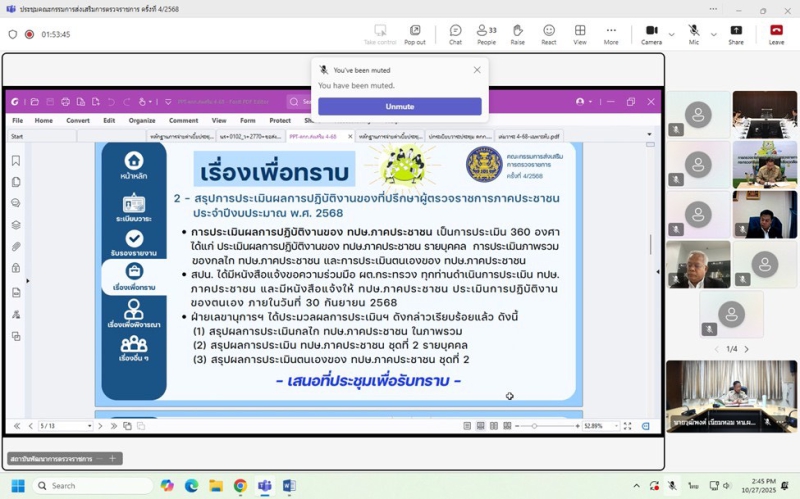800x499 pixels.
Task: Open the View layout options
Action: [579, 33]
